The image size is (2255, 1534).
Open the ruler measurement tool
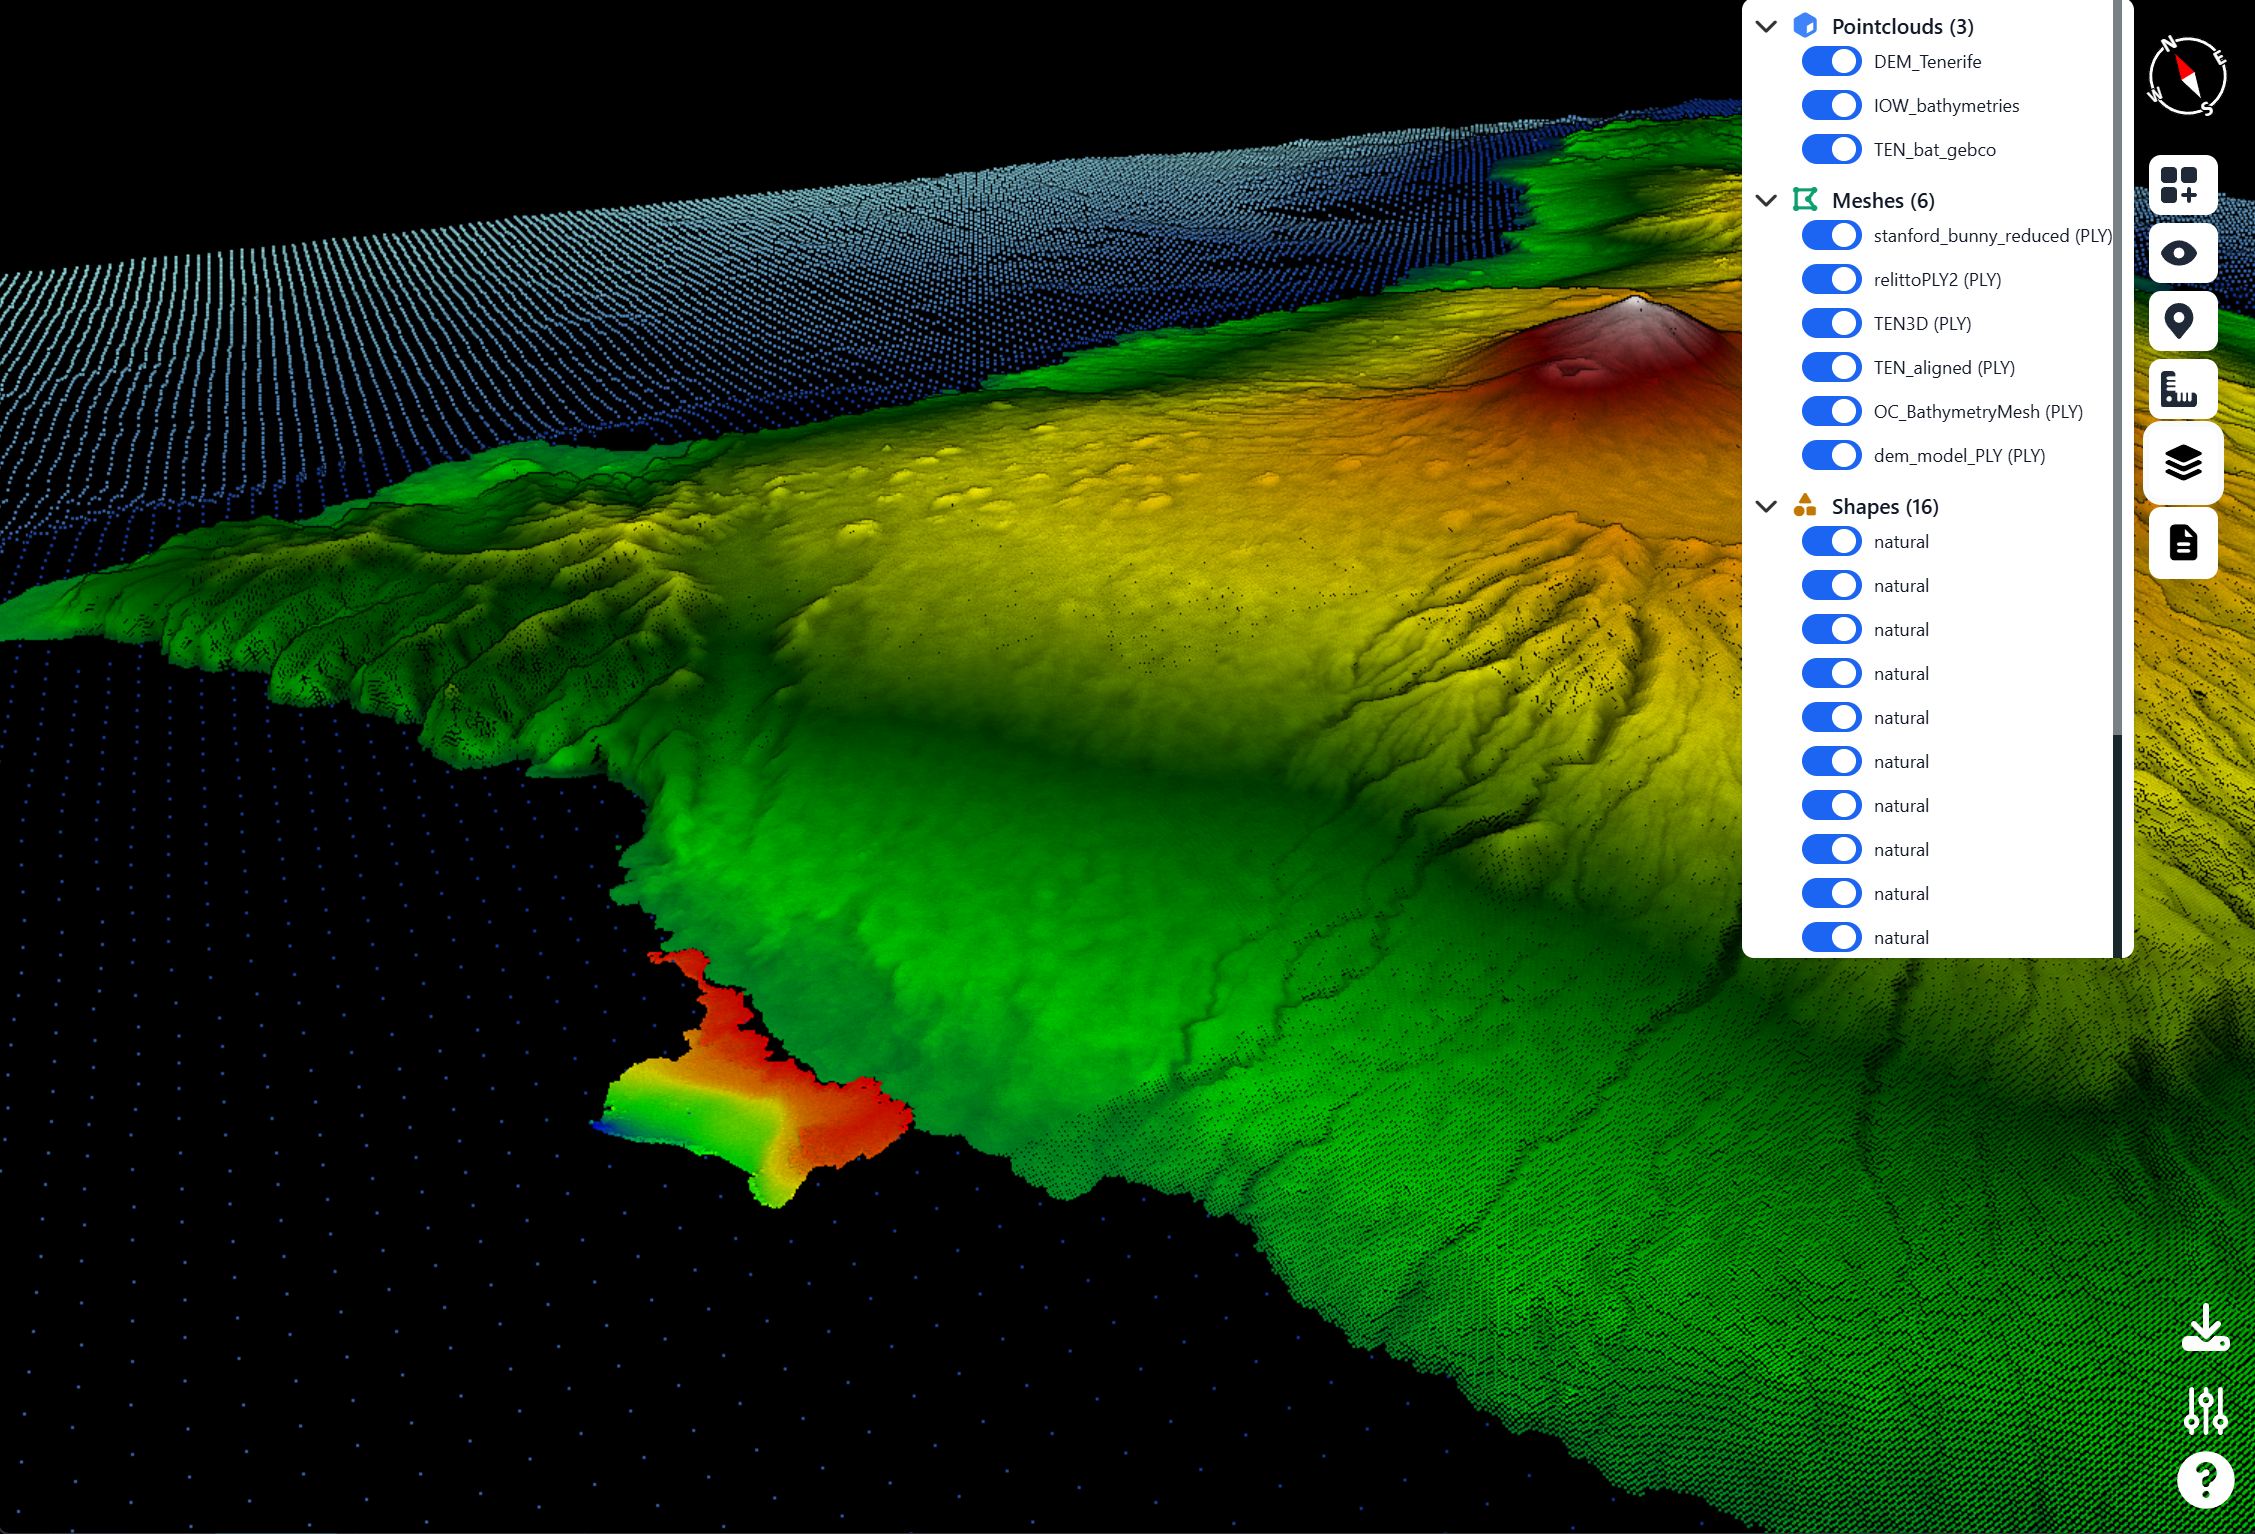(x=2182, y=389)
